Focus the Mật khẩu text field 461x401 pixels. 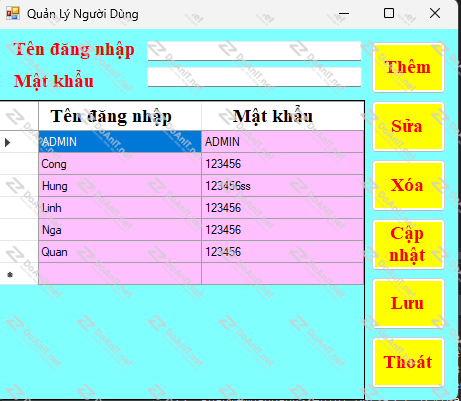254,77
